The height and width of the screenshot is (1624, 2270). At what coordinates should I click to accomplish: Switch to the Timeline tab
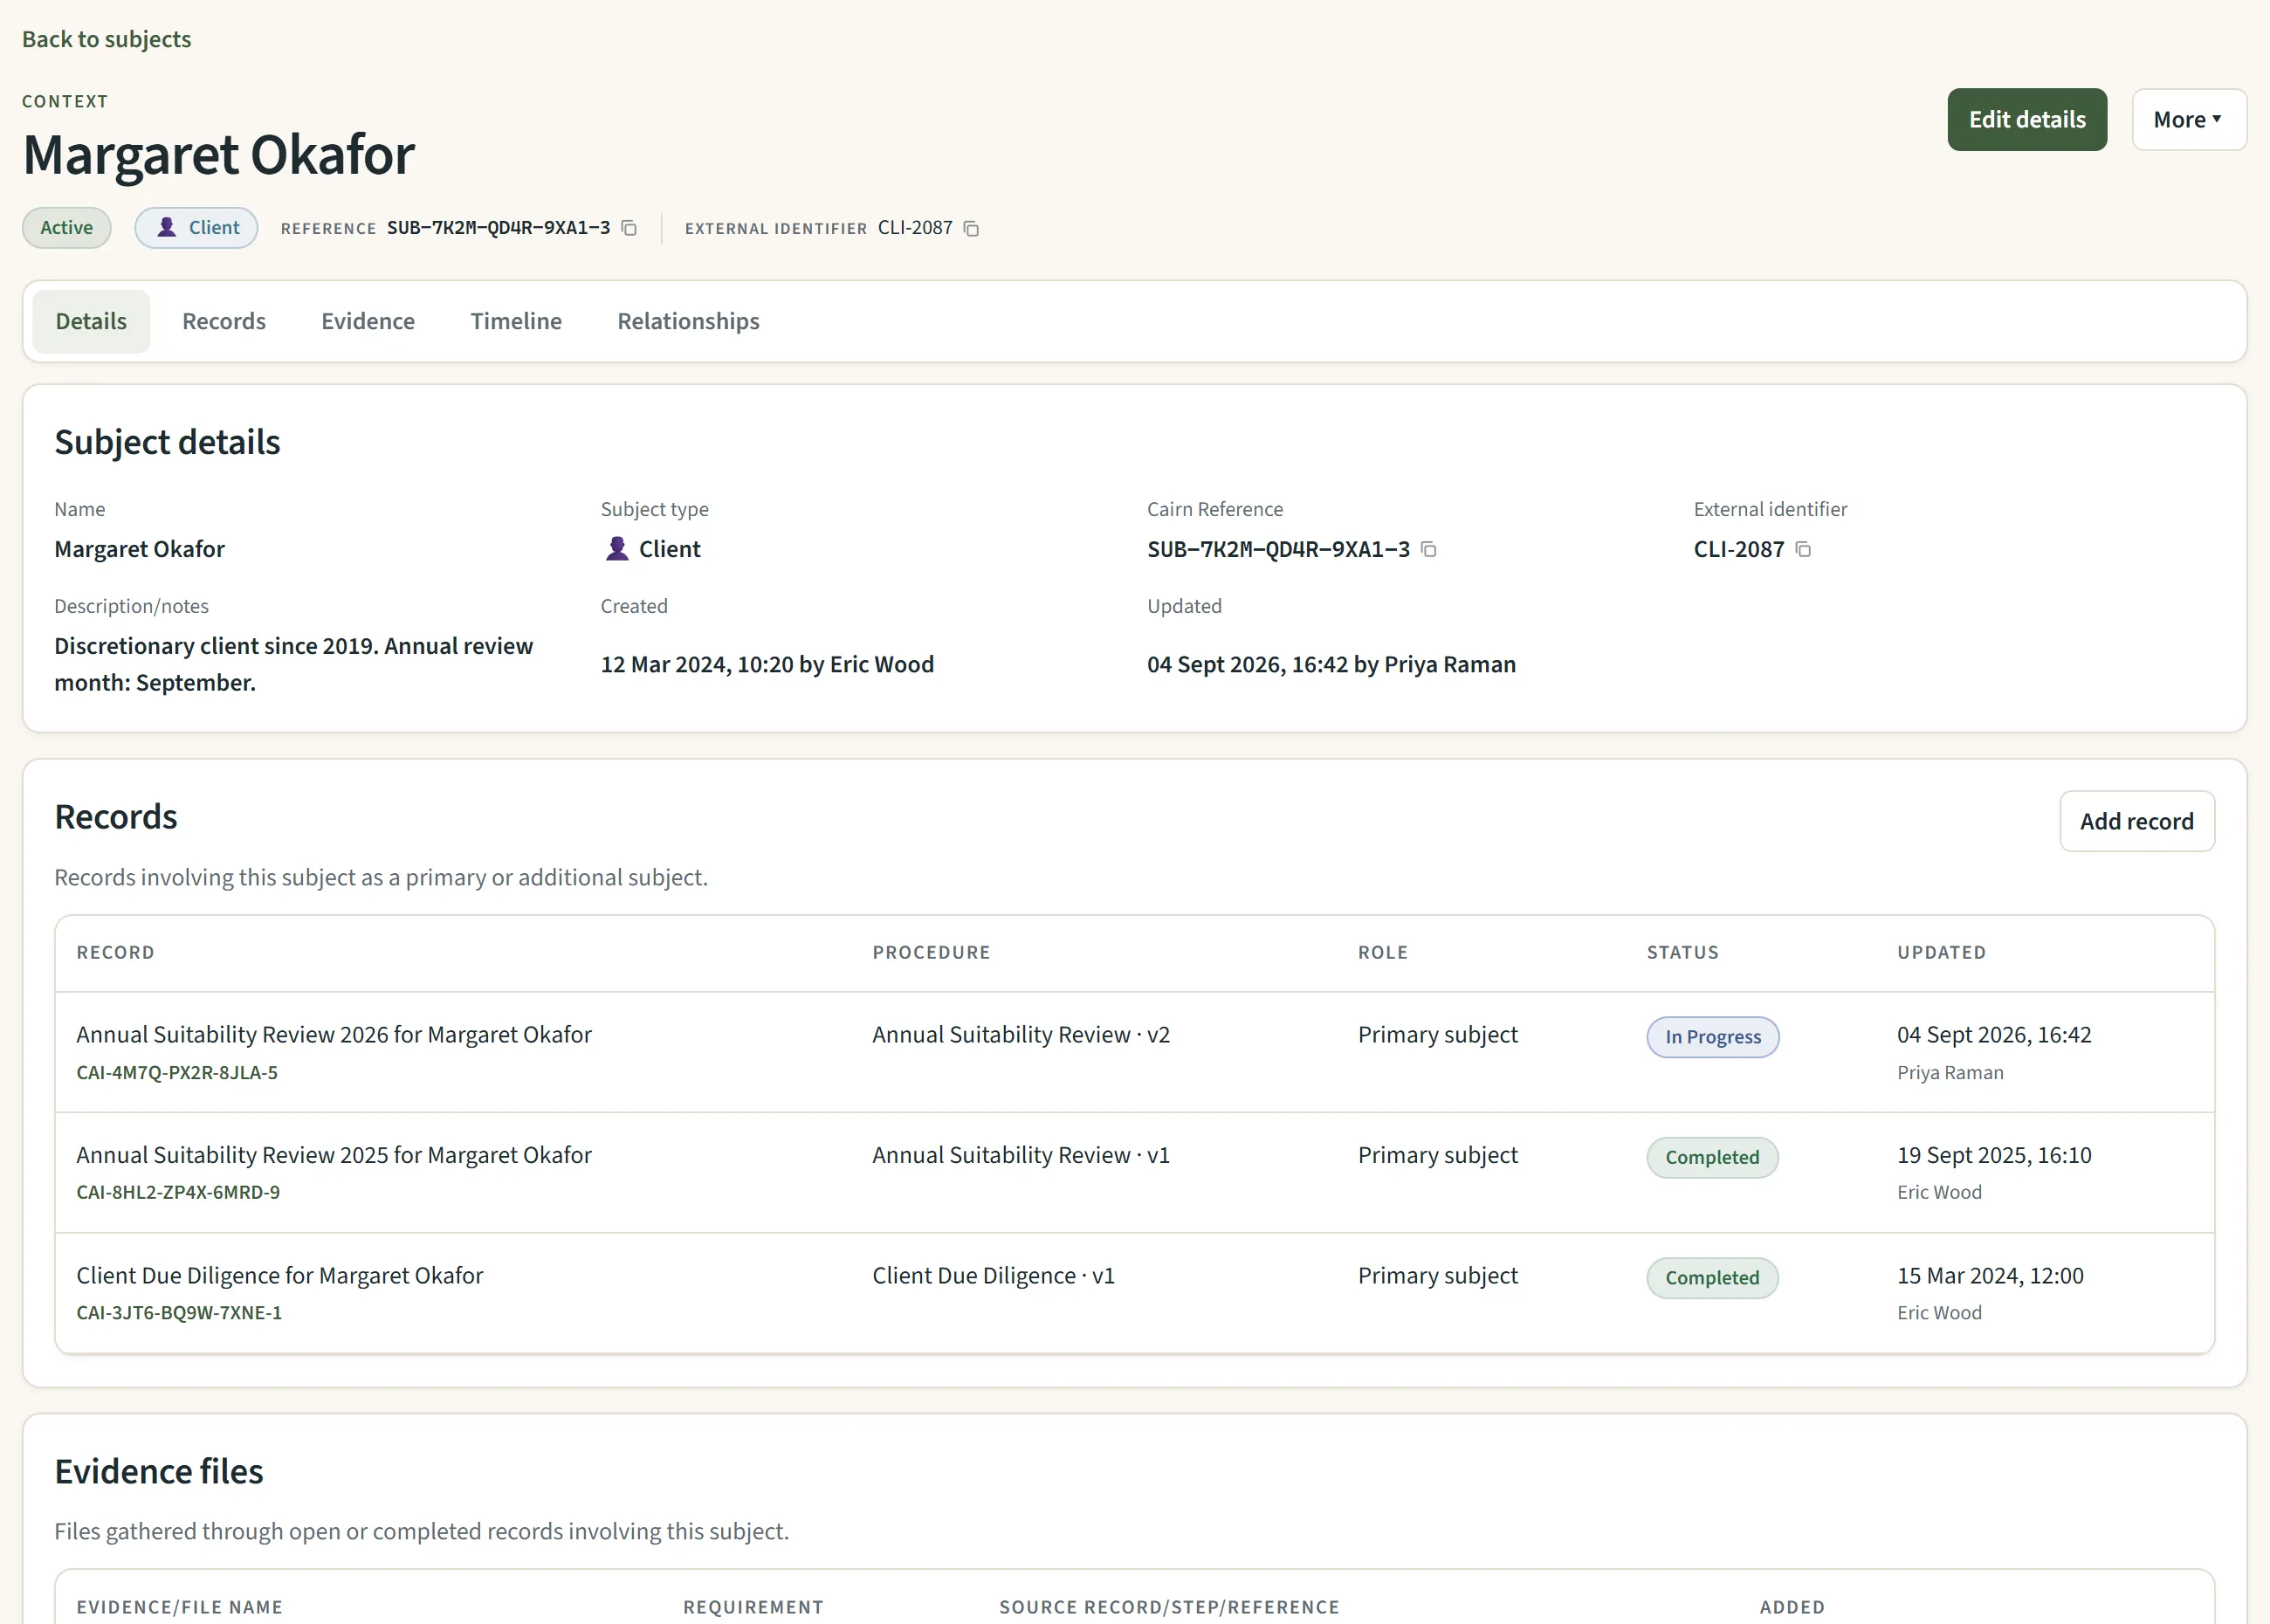516,321
